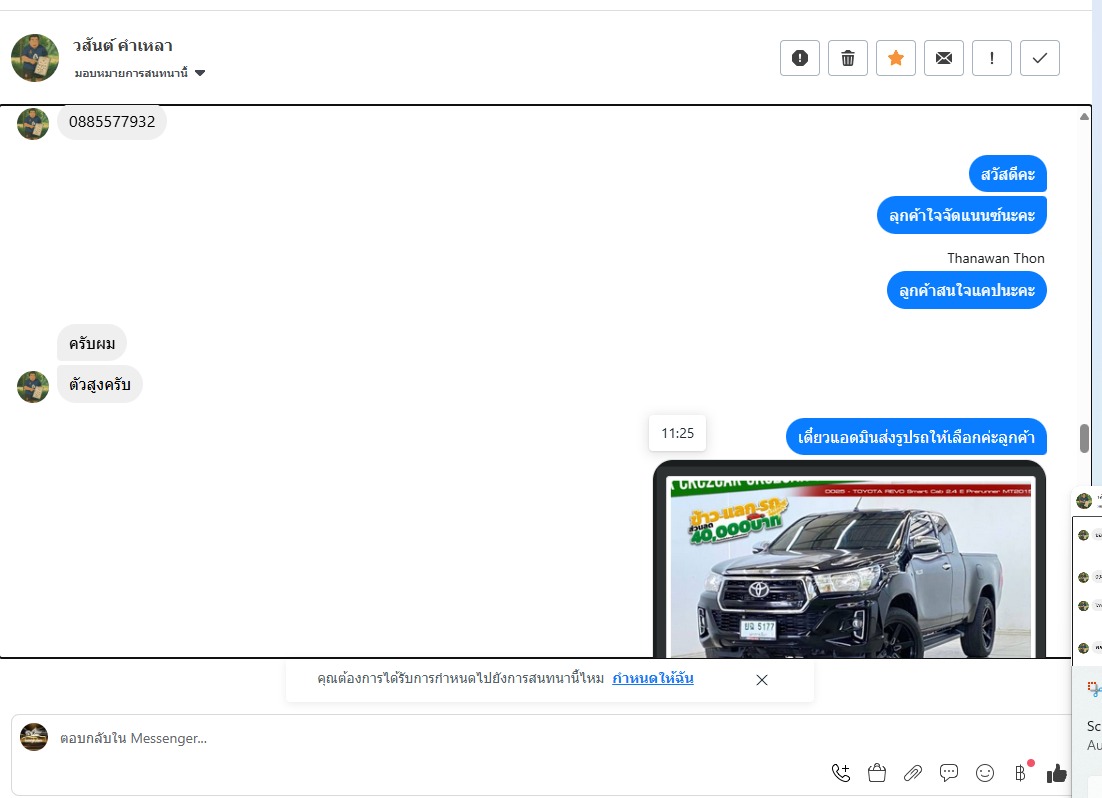Click sender name Thanawan Thon
This screenshot has width=1102, height=798.
click(x=996, y=258)
